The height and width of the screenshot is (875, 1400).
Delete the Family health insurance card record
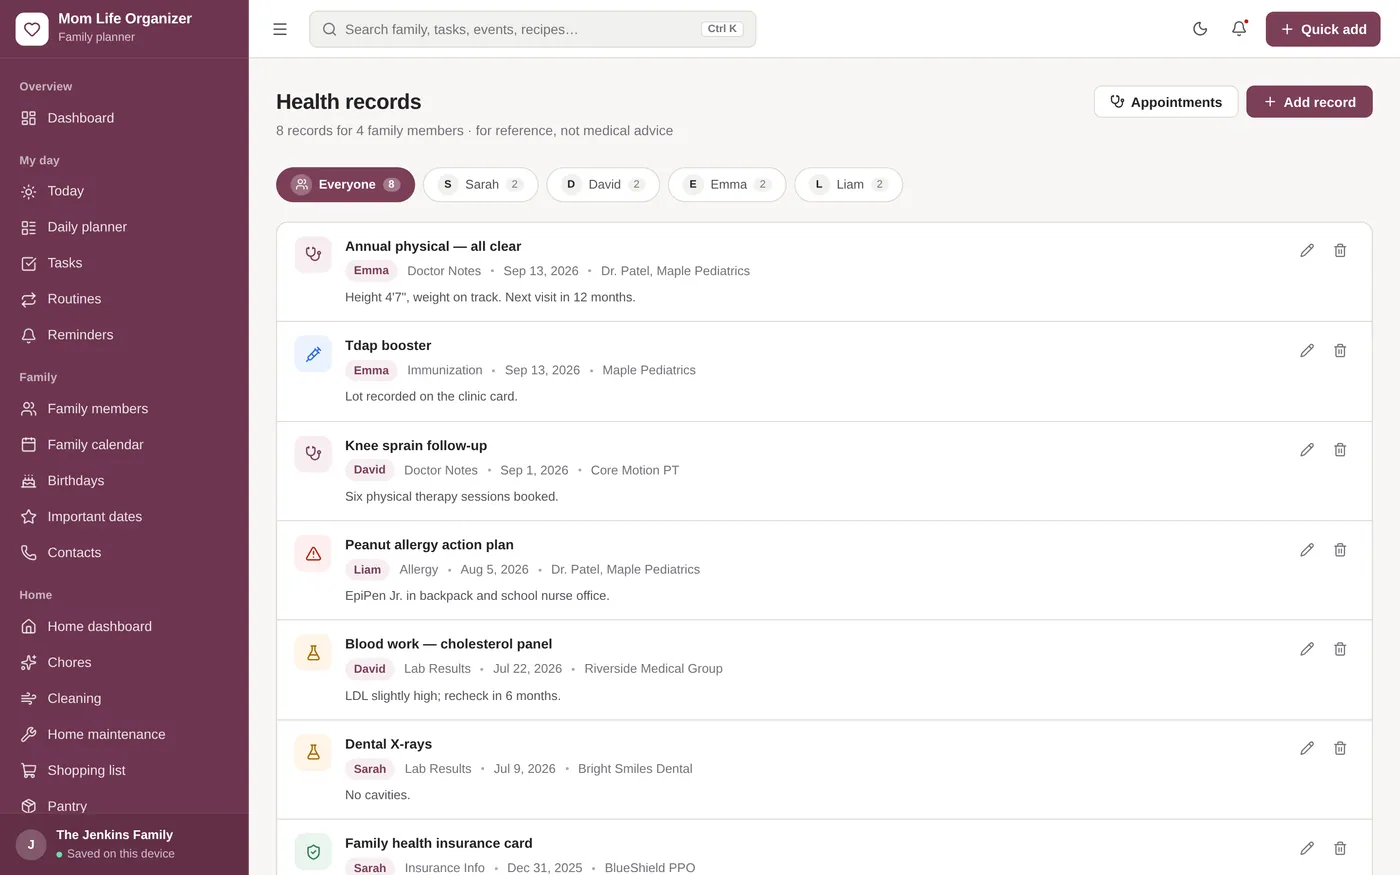(x=1340, y=848)
